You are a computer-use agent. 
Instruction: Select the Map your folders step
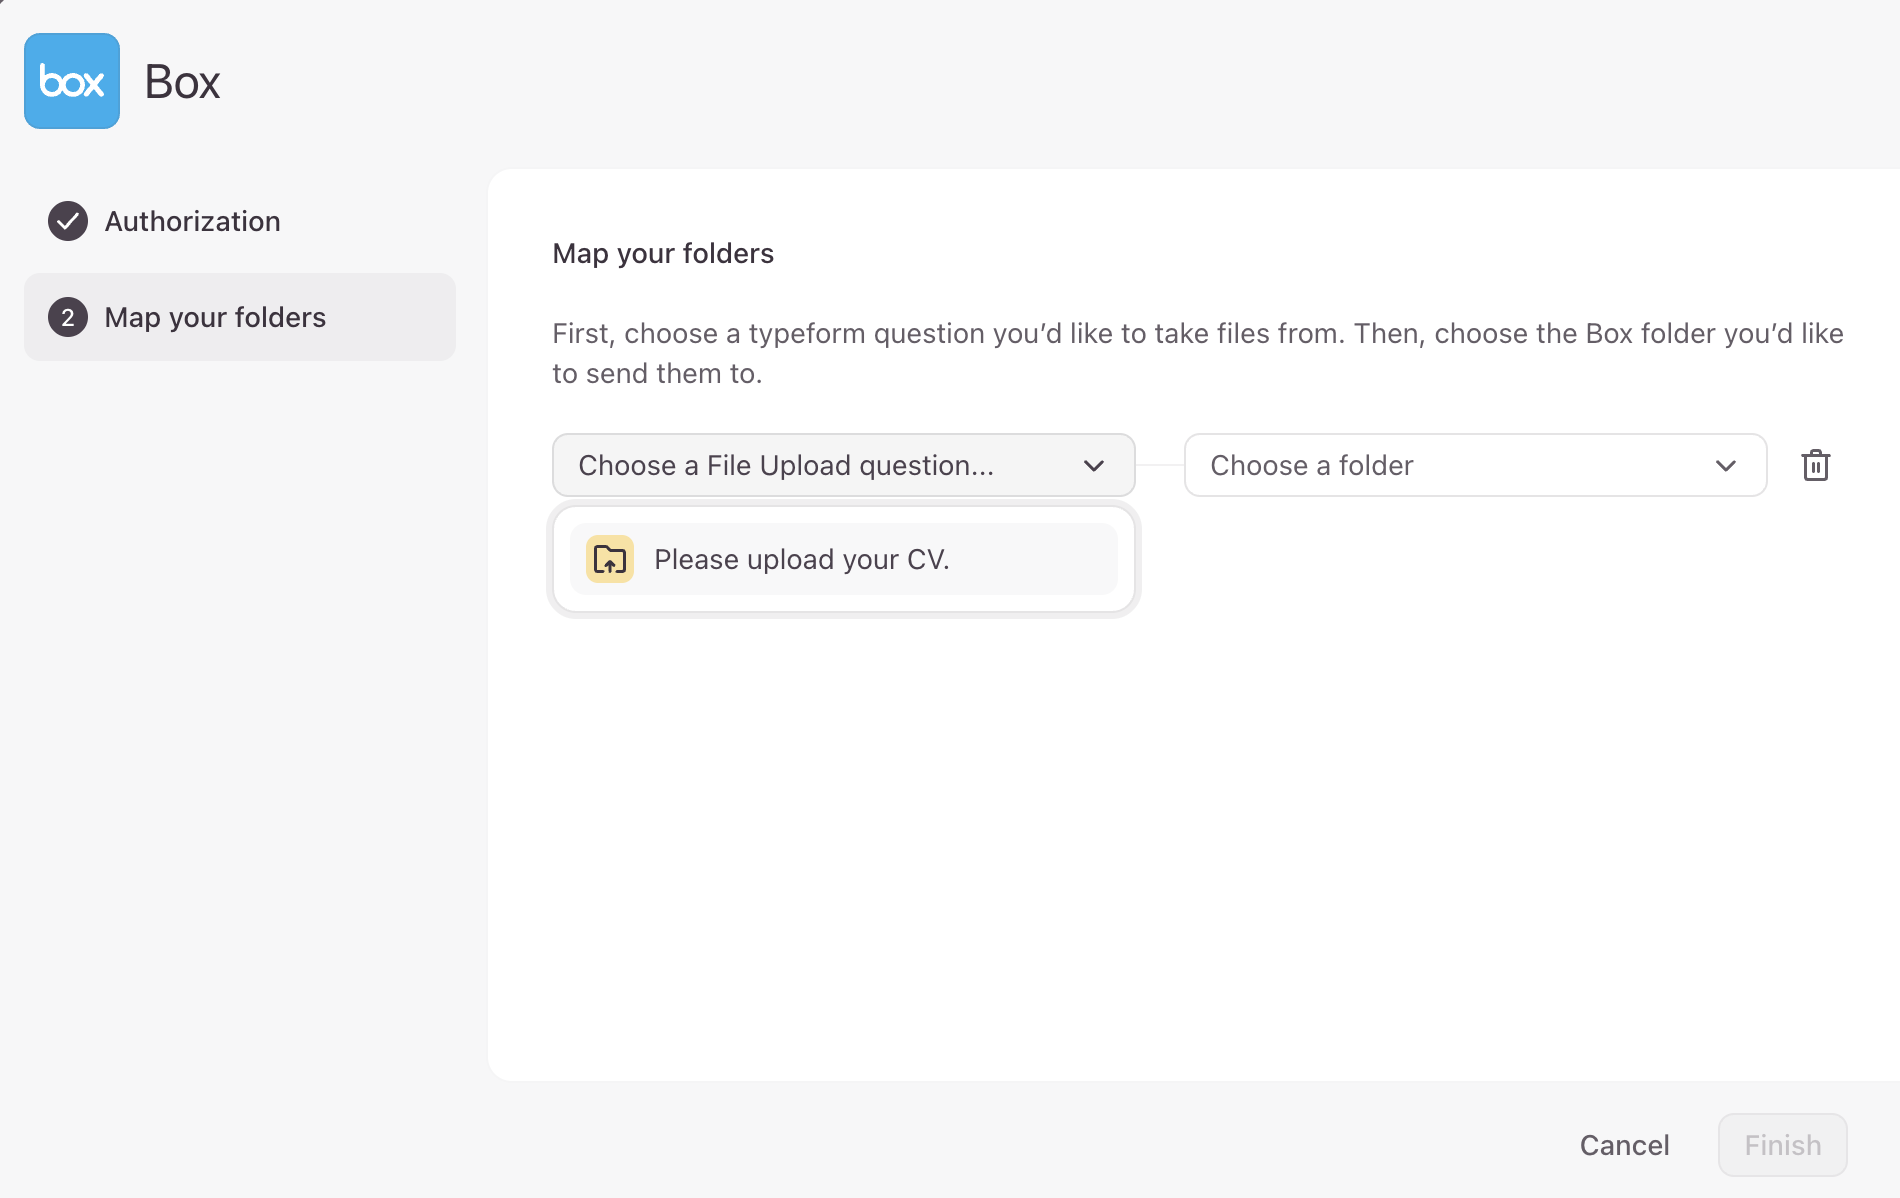[x=240, y=317]
